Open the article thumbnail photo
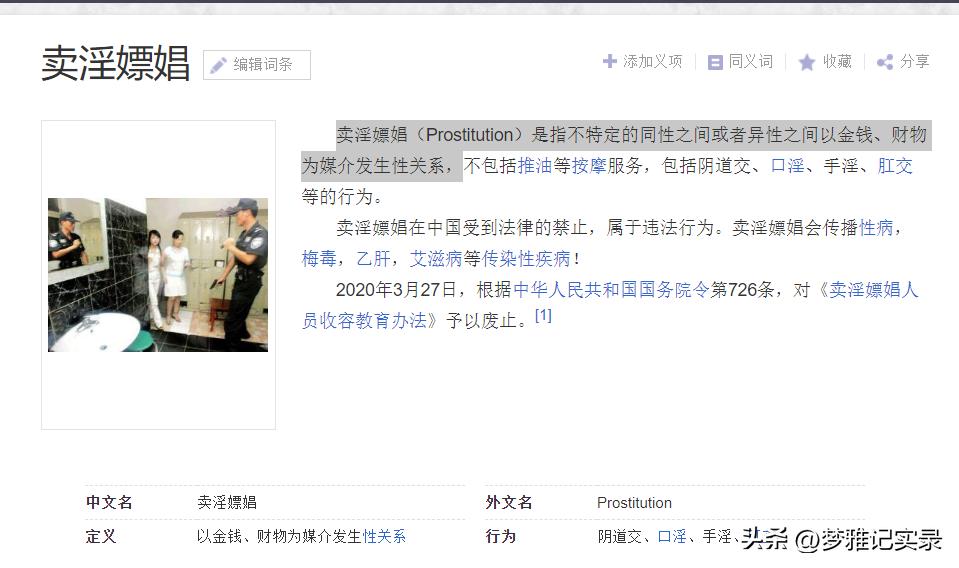The width and height of the screenshot is (959, 568). pos(158,275)
